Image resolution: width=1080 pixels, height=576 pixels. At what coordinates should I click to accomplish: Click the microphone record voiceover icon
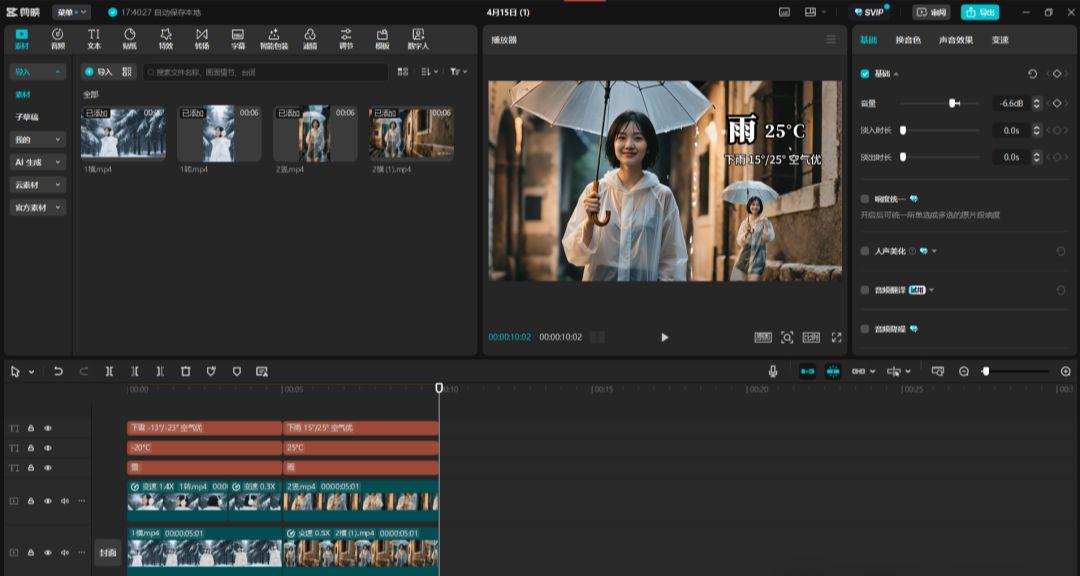773,371
